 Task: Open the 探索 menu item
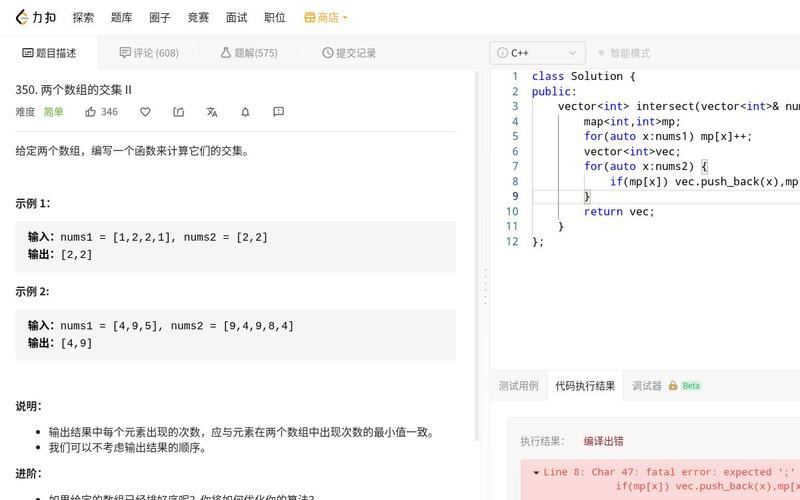(83, 17)
